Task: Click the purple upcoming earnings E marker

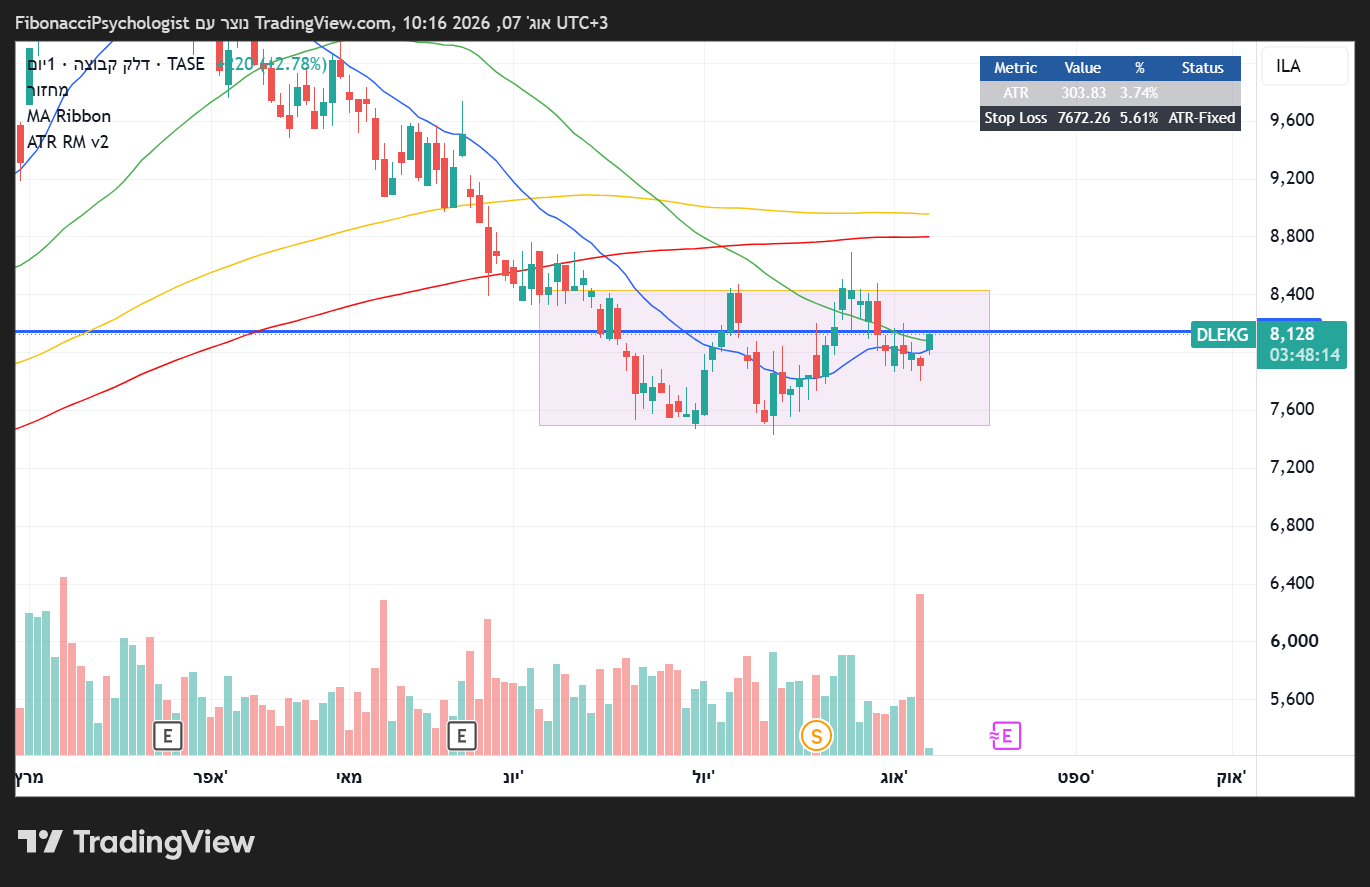Action: click(x=1006, y=737)
